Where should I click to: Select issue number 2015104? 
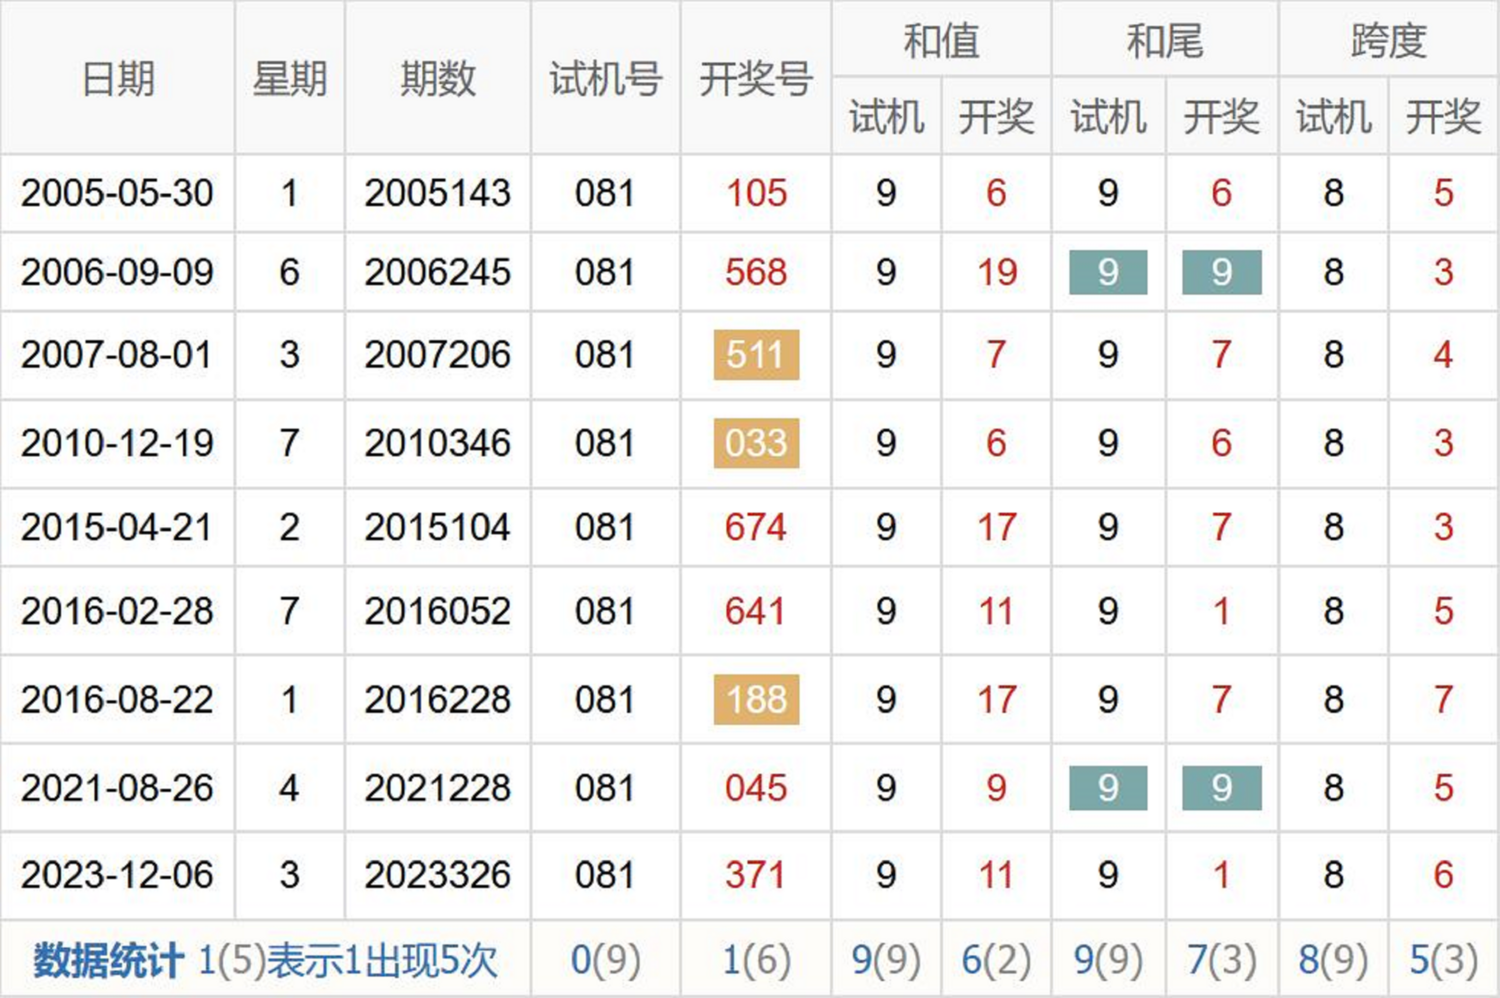pyautogui.click(x=437, y=527)
